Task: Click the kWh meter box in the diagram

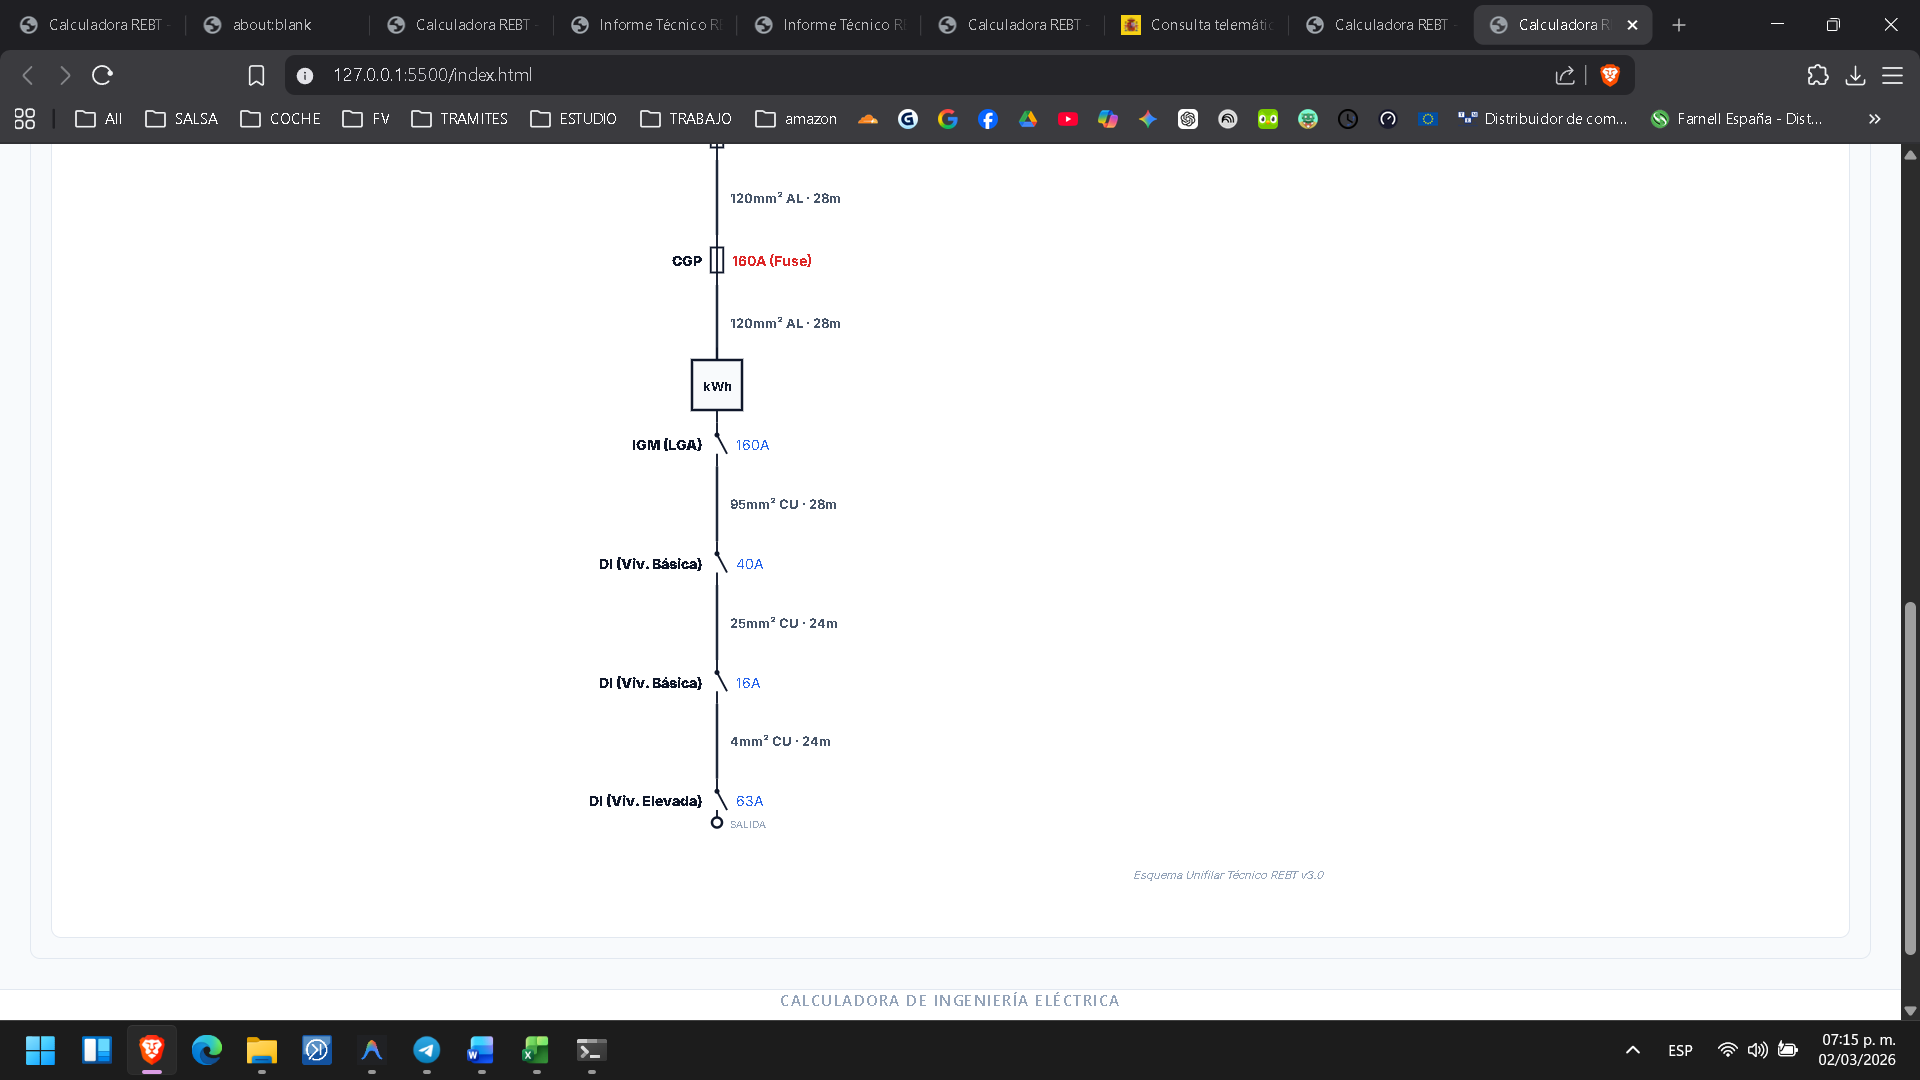Action: [716, 386]
